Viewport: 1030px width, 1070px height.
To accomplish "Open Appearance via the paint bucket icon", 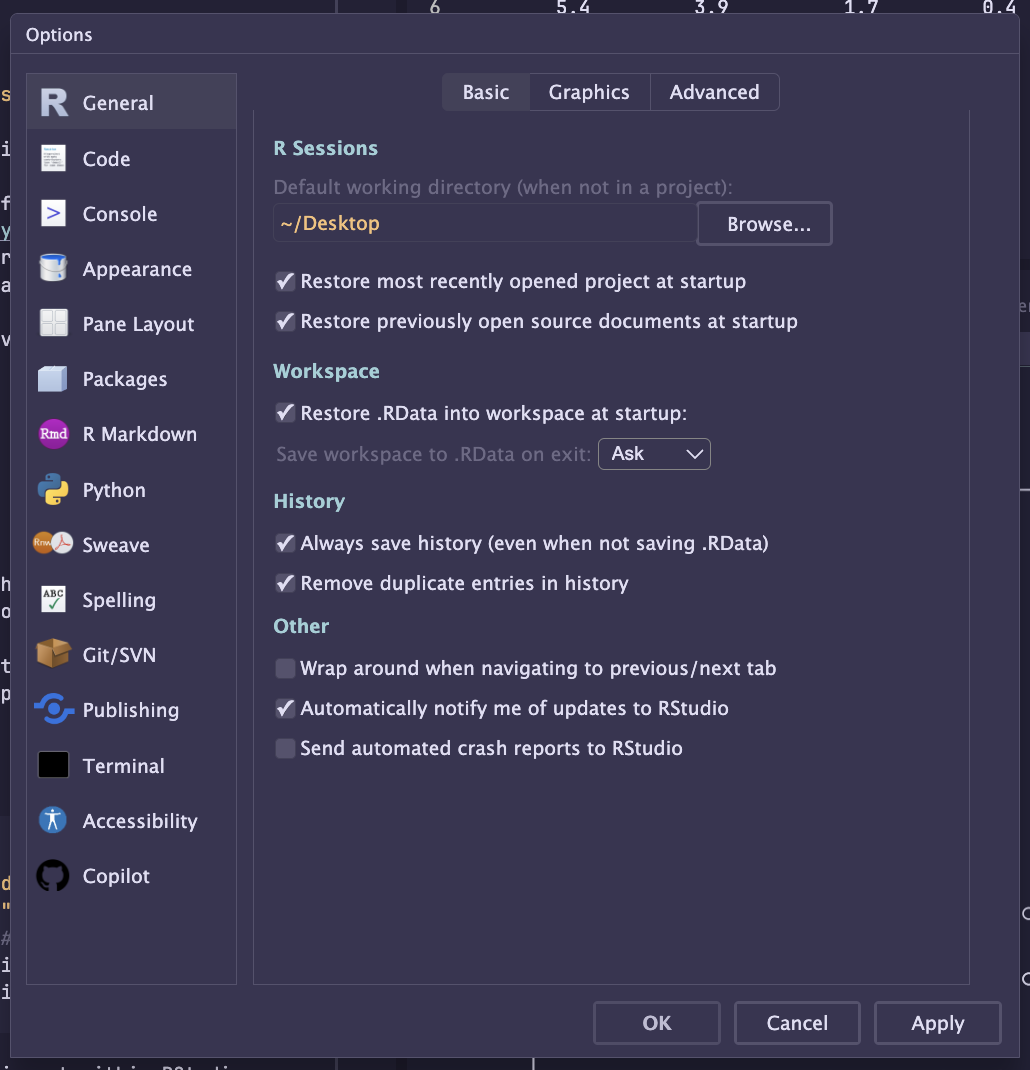I will click(x=53, y=268).
